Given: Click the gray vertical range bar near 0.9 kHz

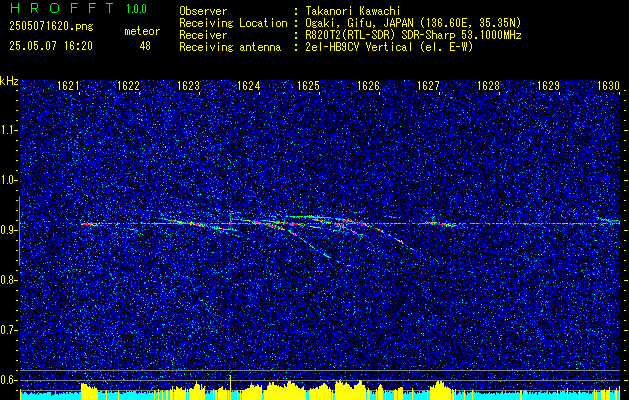Looking at the screenshot, I should [19, 231].
